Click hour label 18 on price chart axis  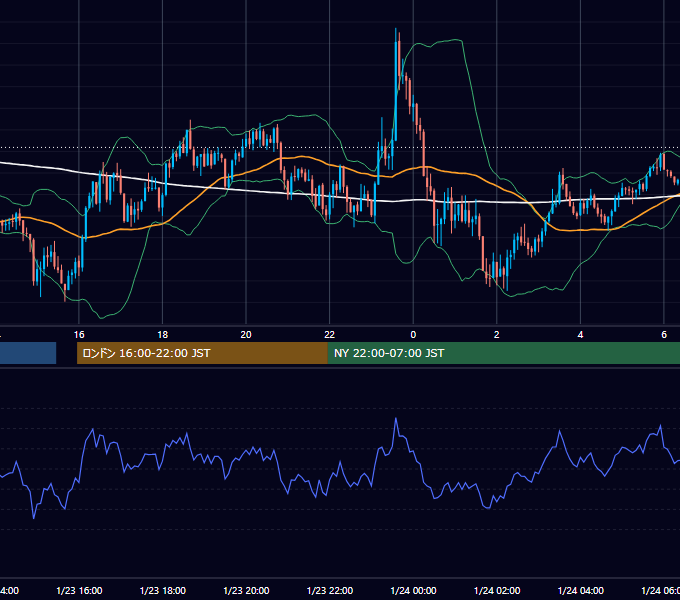click(163, 334)
